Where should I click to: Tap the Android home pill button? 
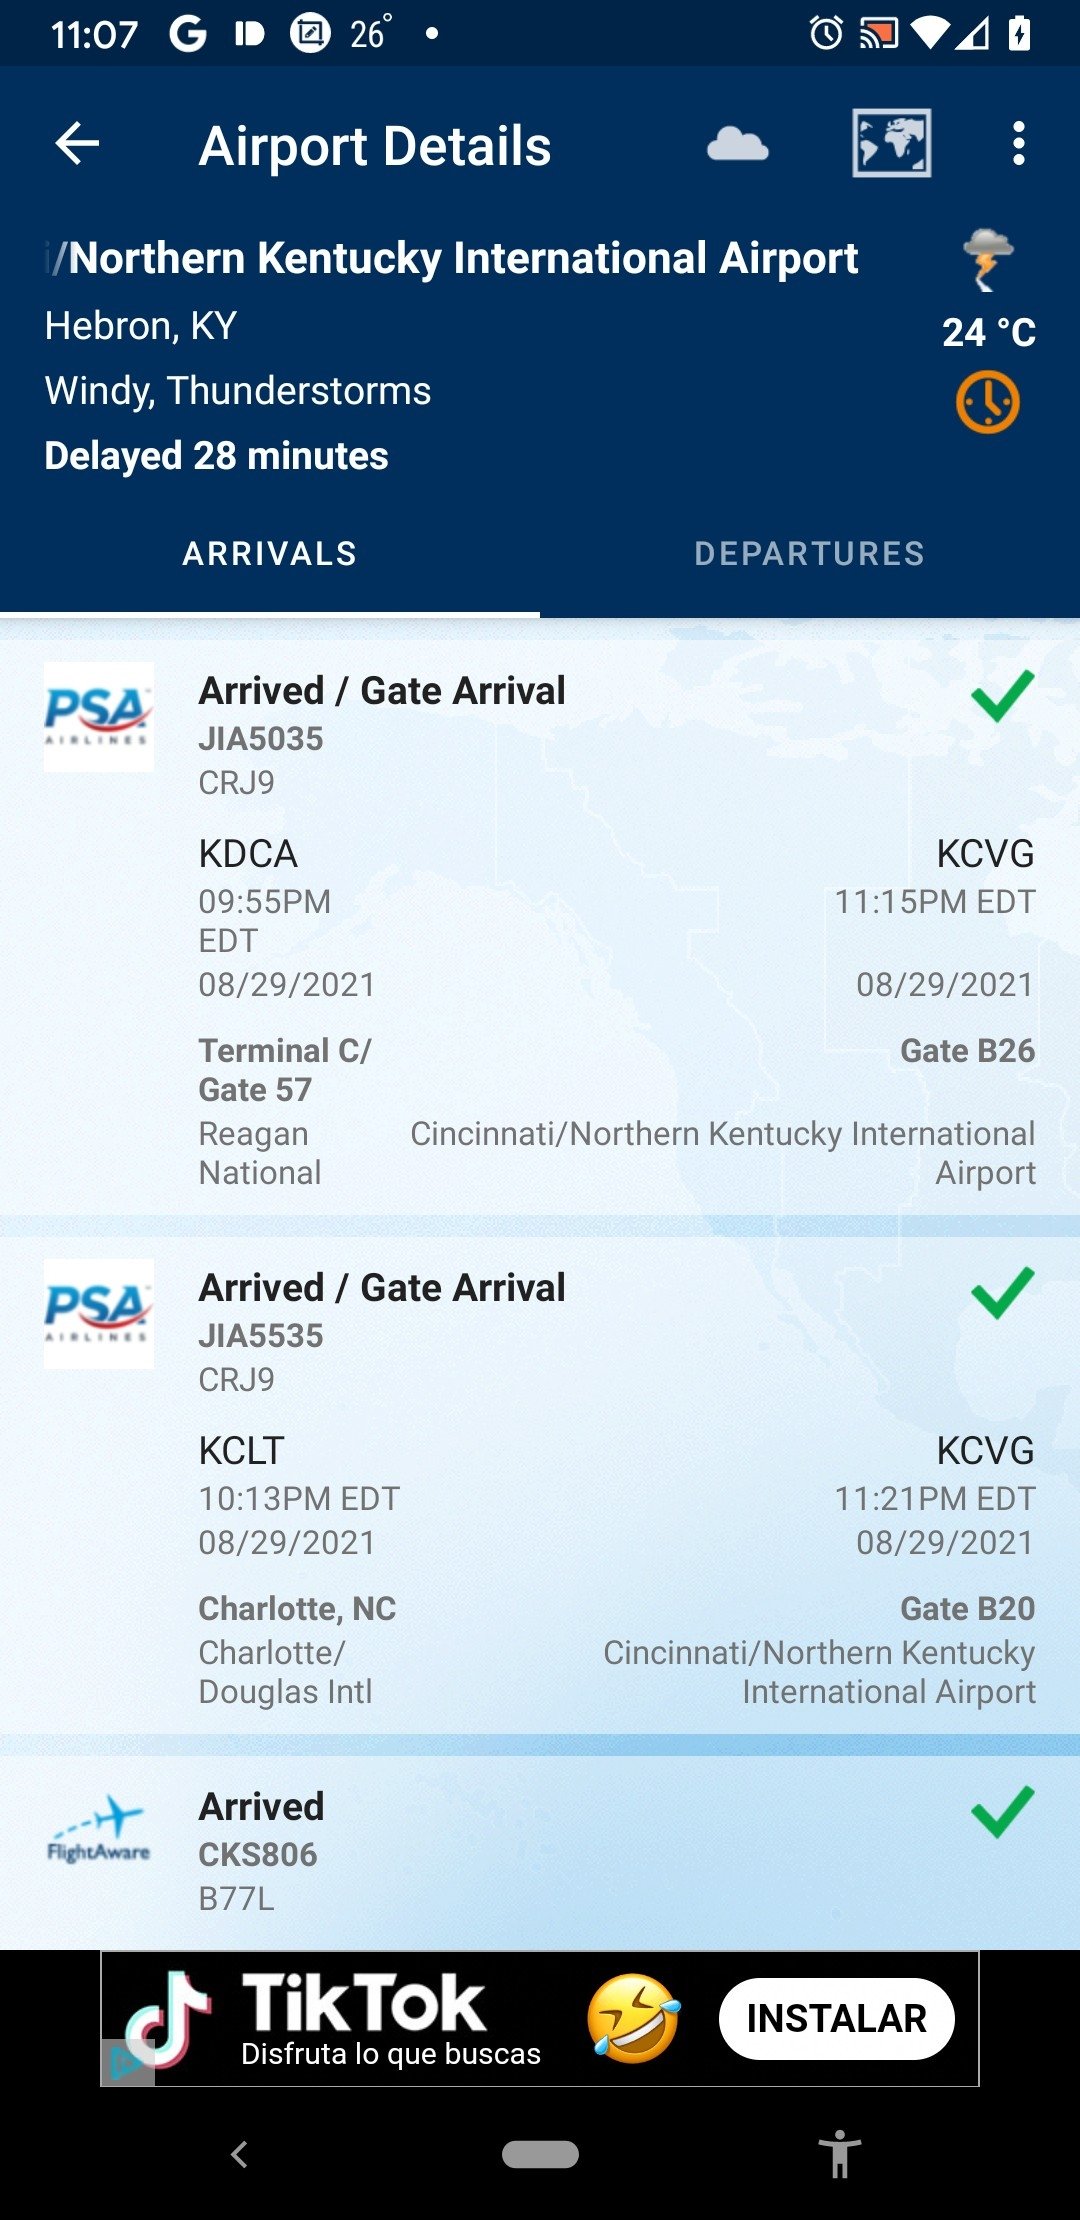[540, 2154]
